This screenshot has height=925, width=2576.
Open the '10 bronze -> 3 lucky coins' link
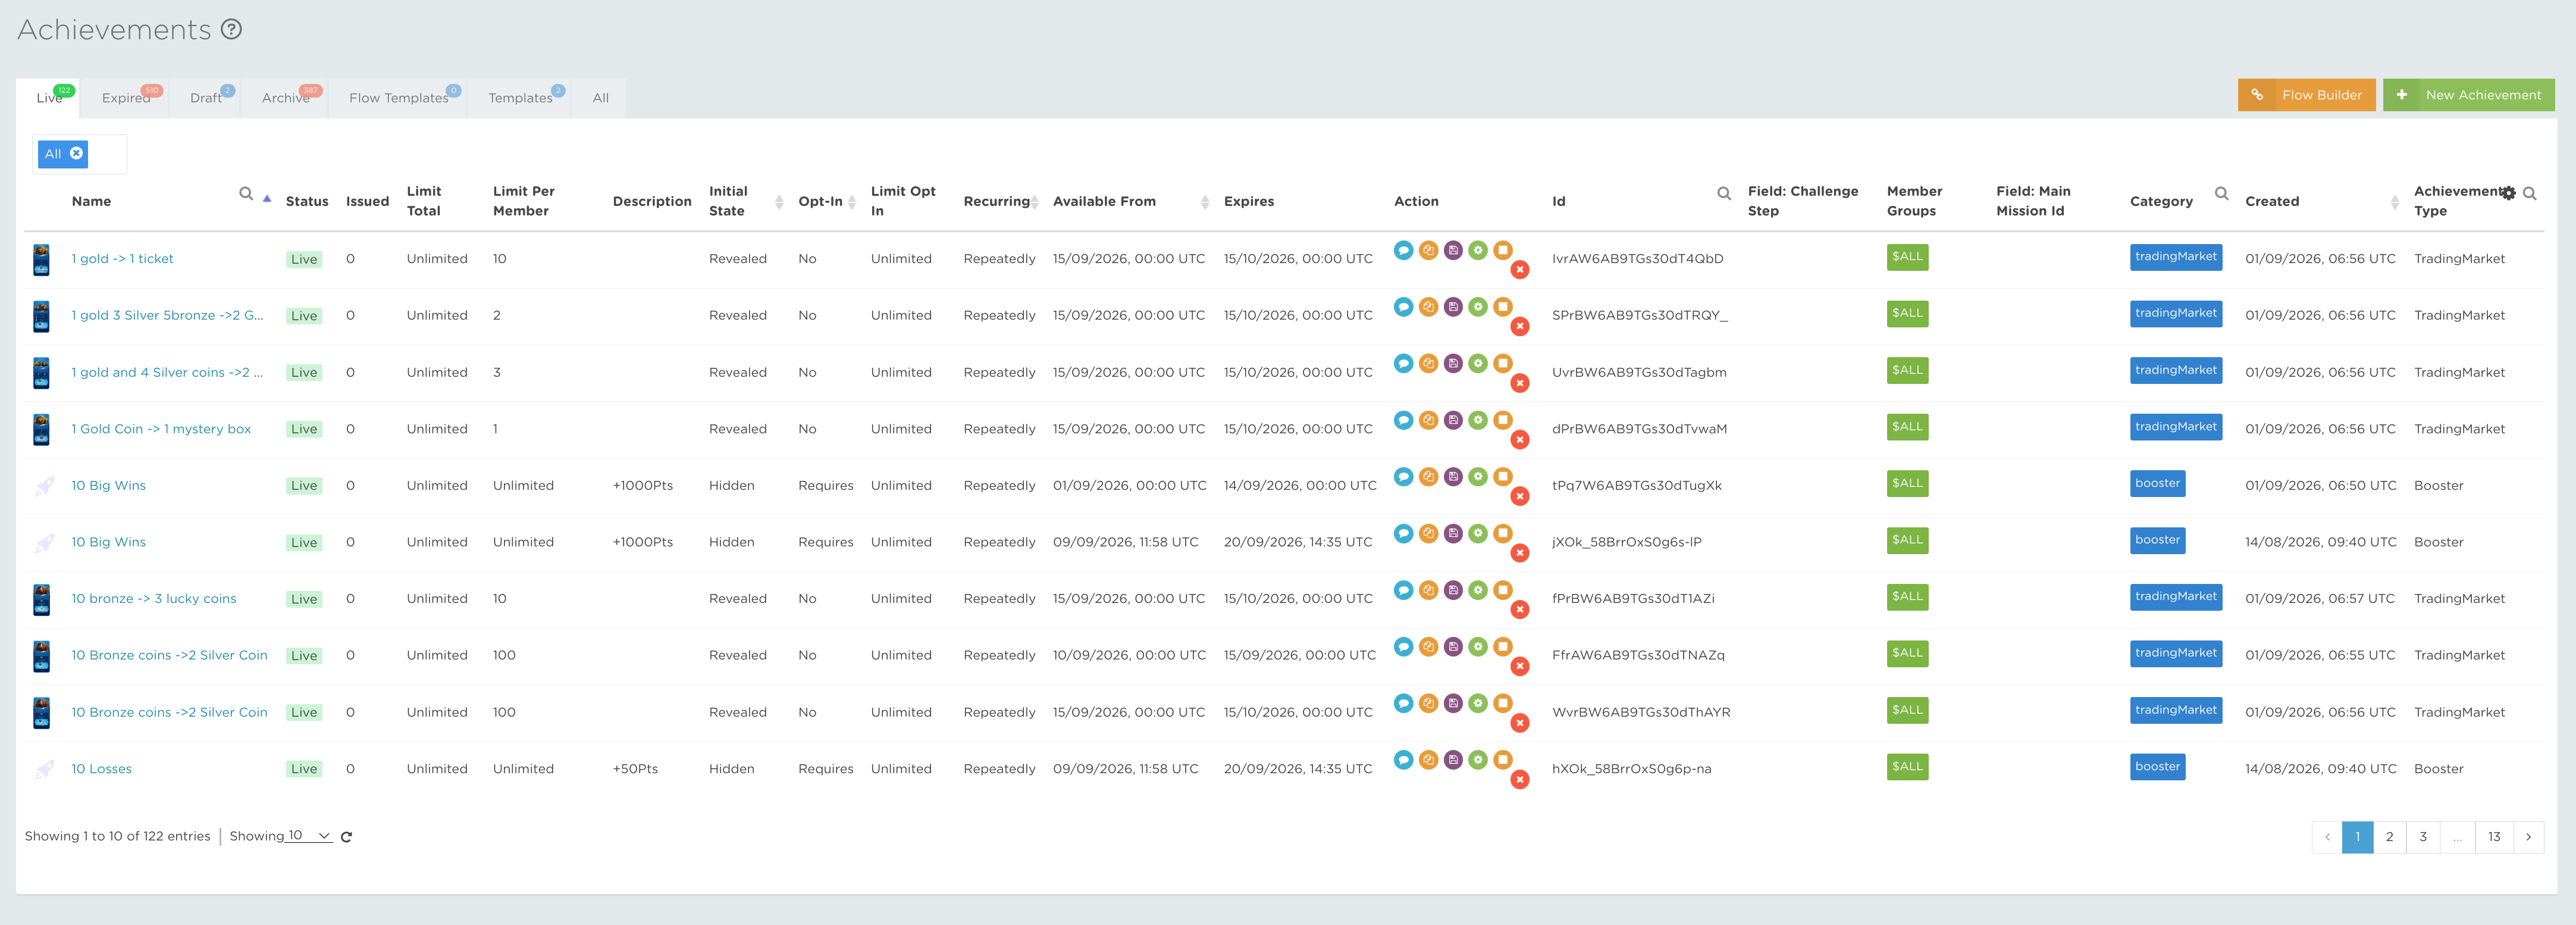tap(154, 599)
